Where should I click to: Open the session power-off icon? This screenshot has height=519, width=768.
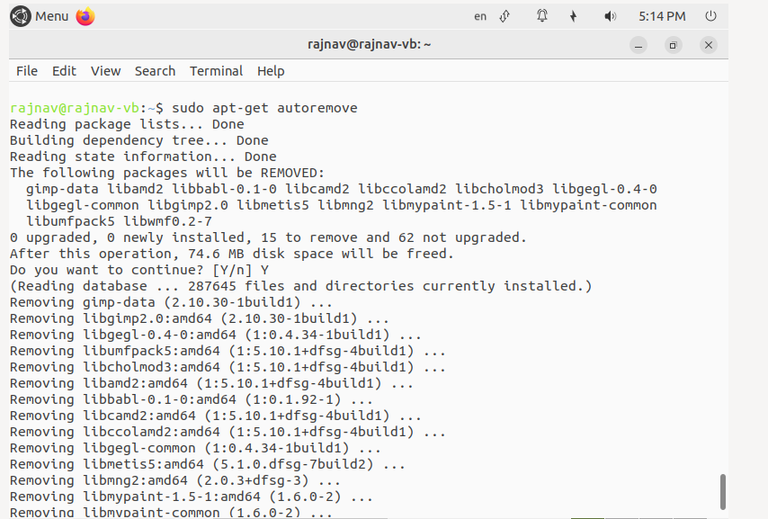coord(711,16)
